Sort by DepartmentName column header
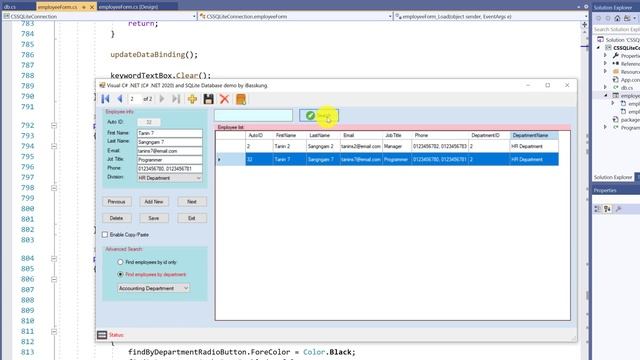 [x=534, y=135]
